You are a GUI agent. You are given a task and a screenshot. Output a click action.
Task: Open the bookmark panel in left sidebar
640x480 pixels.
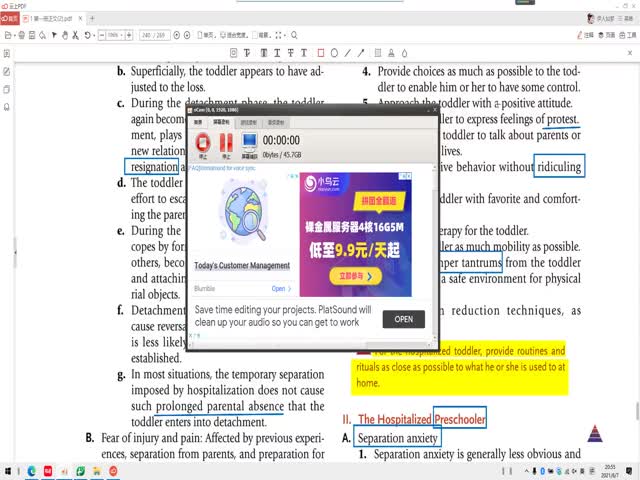pyautogui.click(x=7, y=107)
